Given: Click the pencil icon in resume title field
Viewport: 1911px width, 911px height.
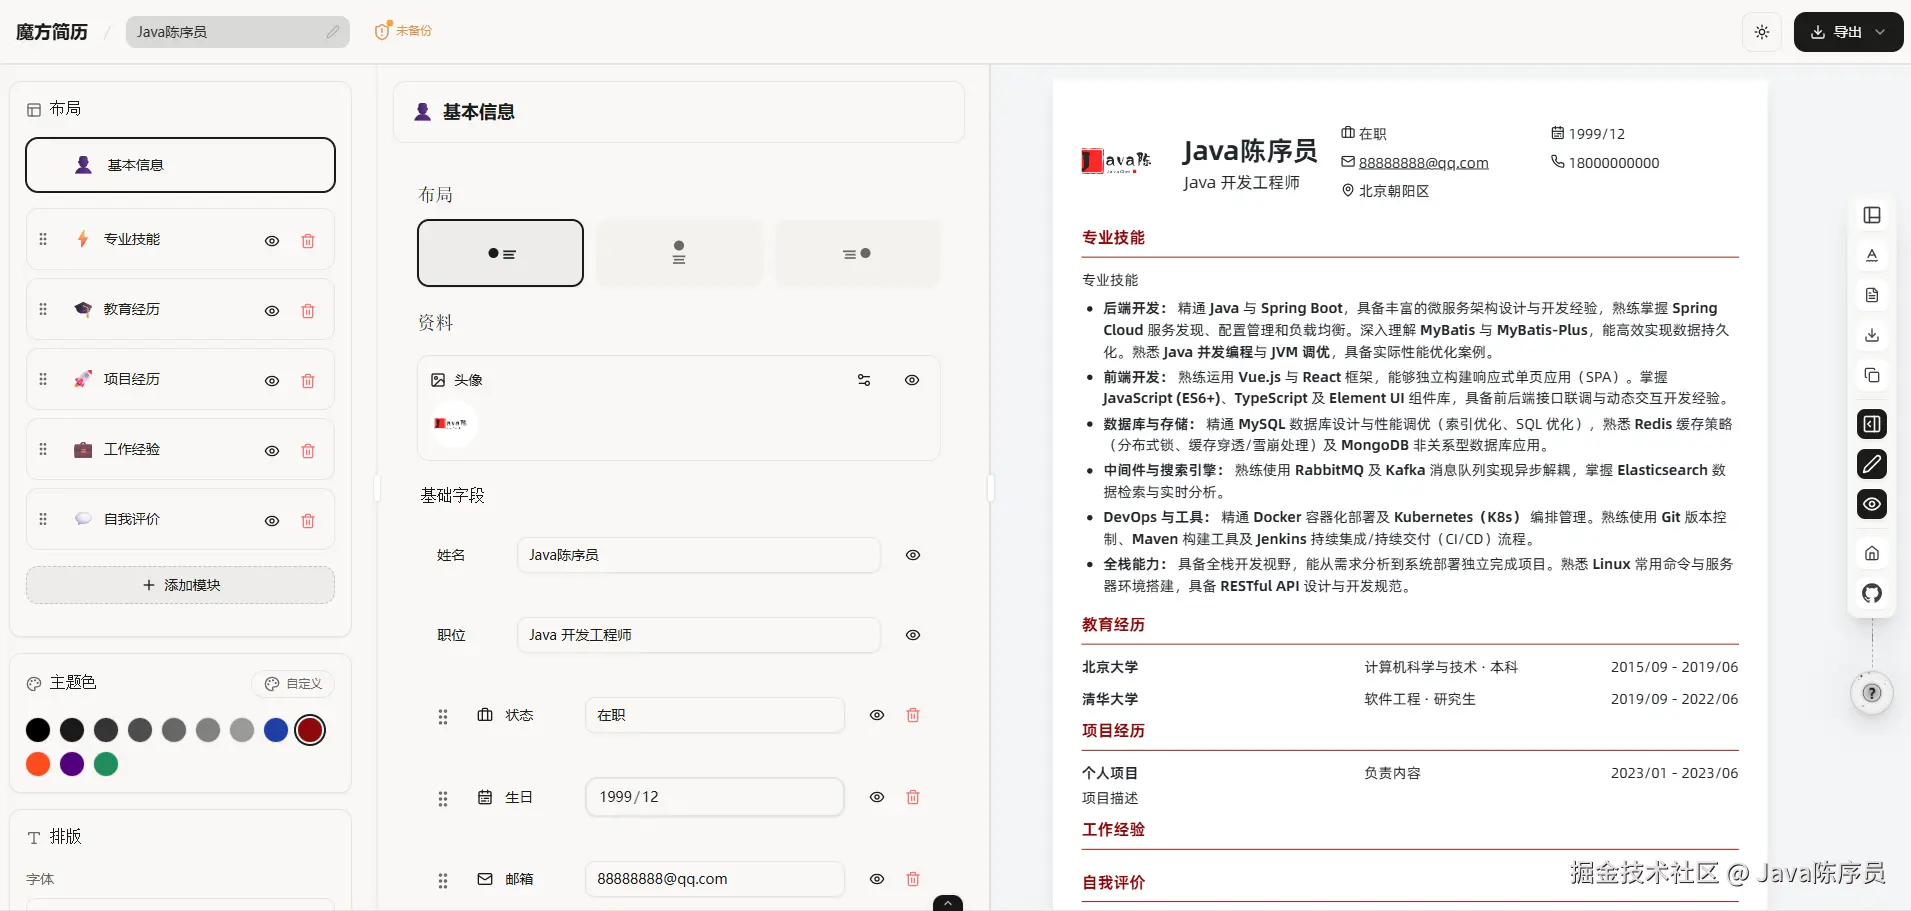Looking at the screenshot, I should pos(333,32).
